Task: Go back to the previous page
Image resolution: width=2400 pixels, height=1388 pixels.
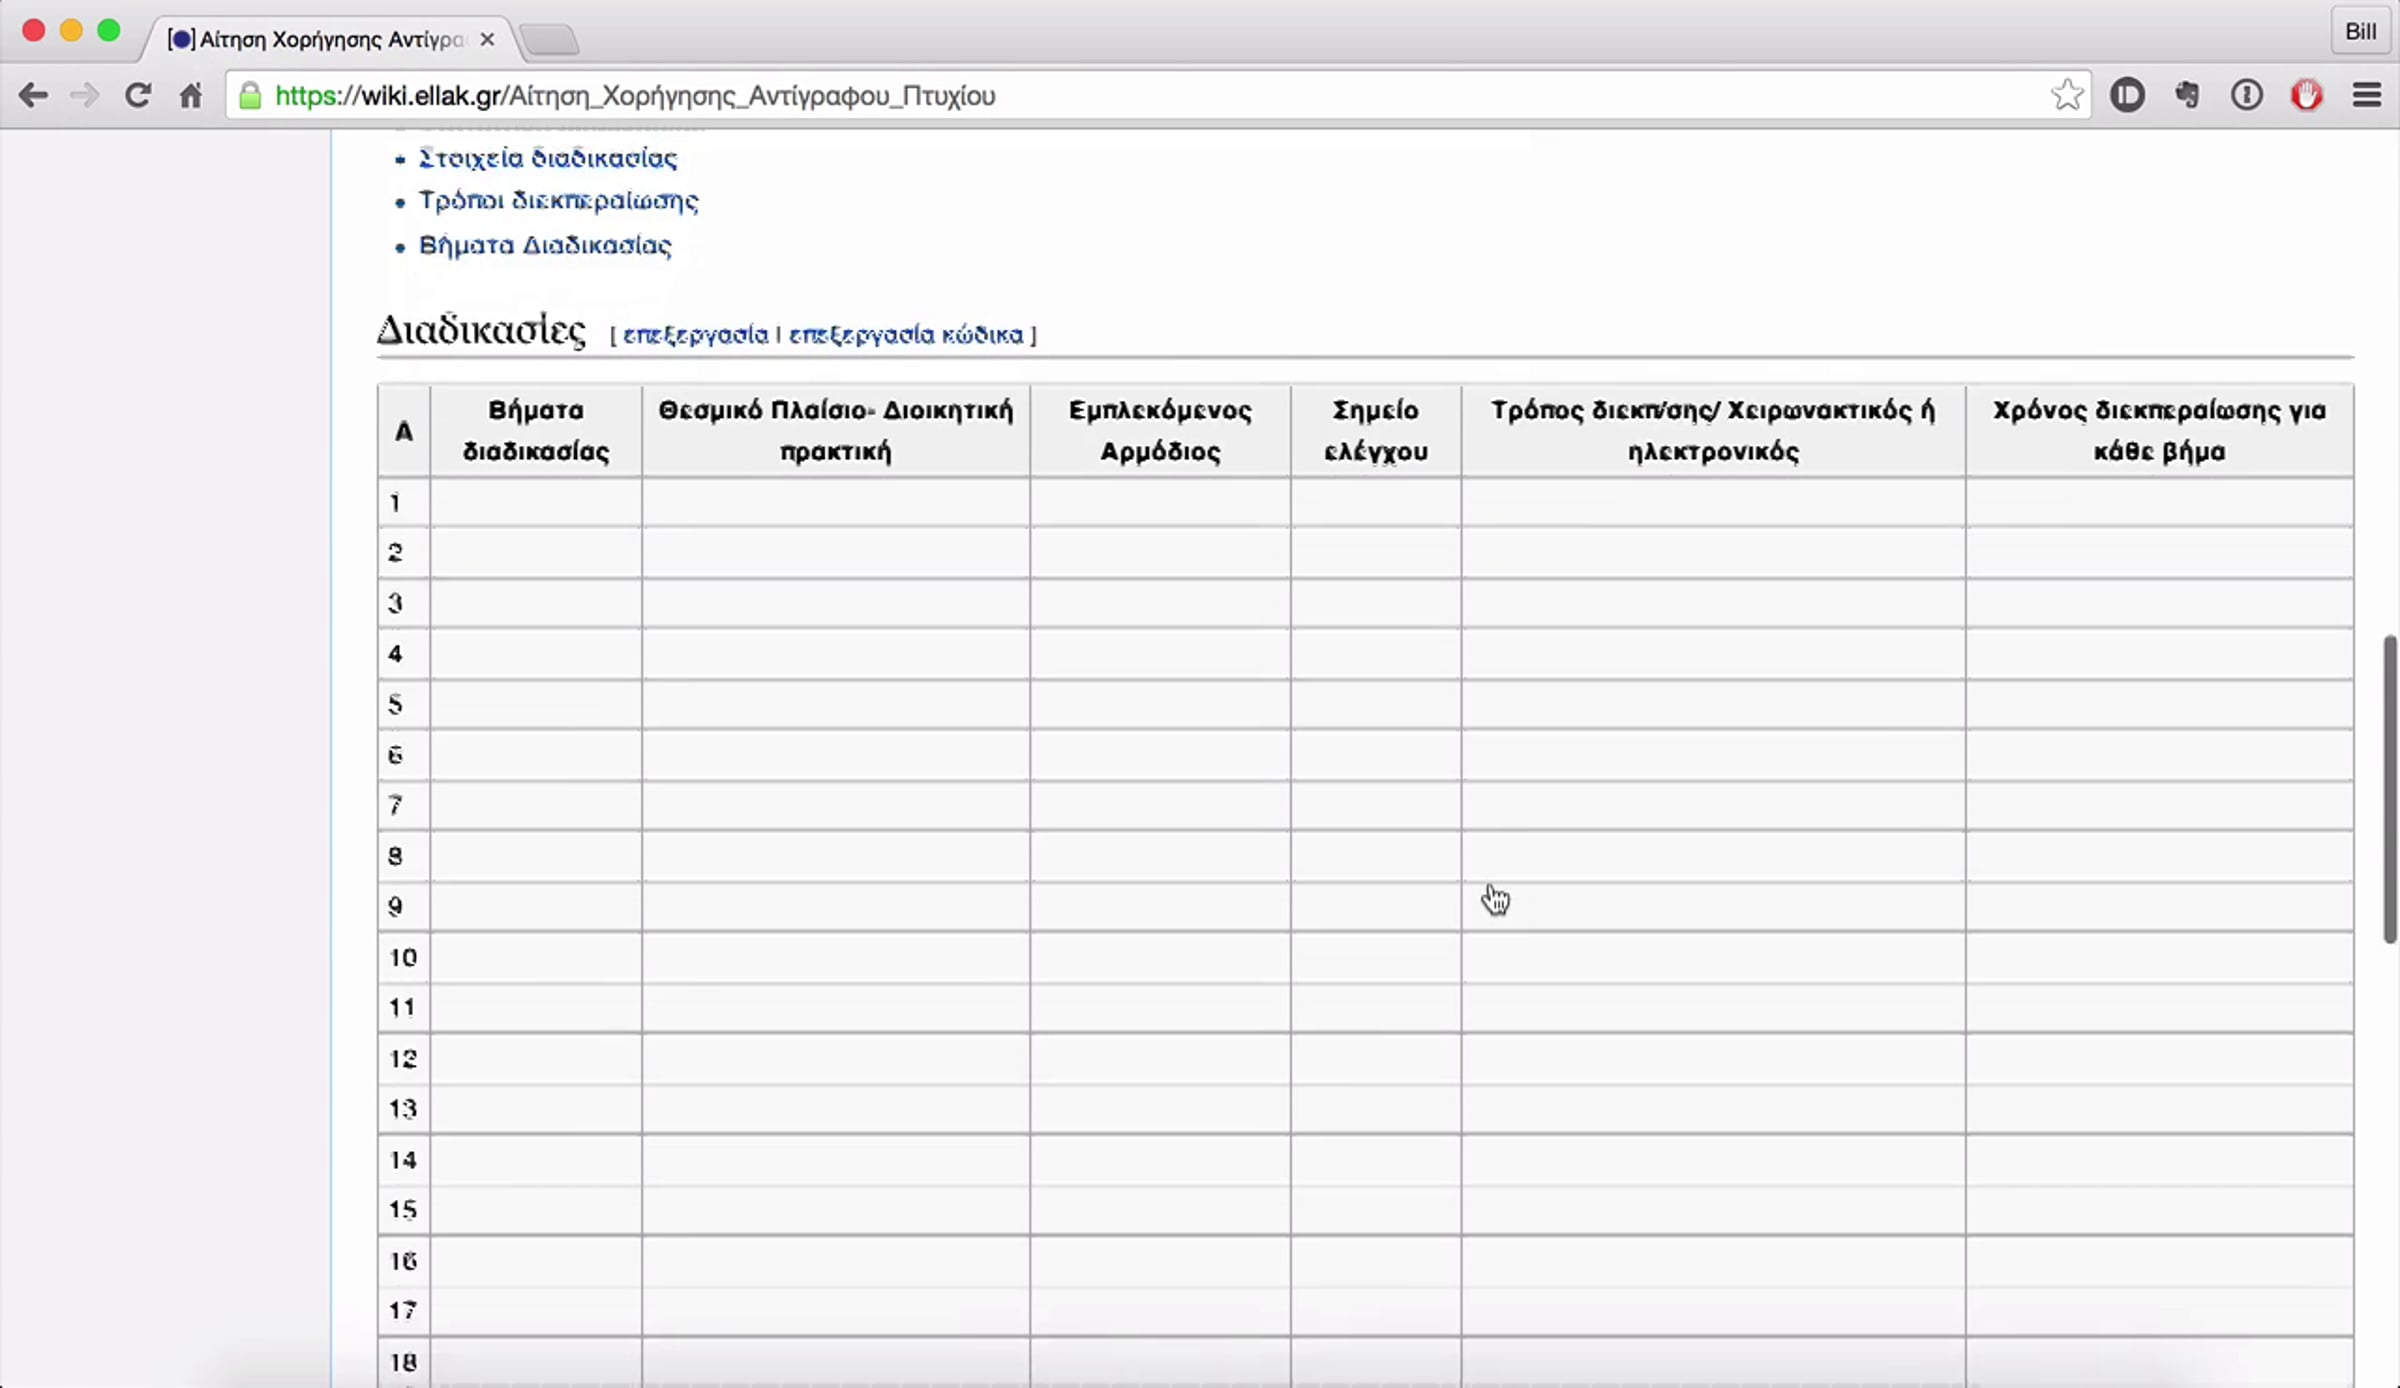Action: (33, 95)
